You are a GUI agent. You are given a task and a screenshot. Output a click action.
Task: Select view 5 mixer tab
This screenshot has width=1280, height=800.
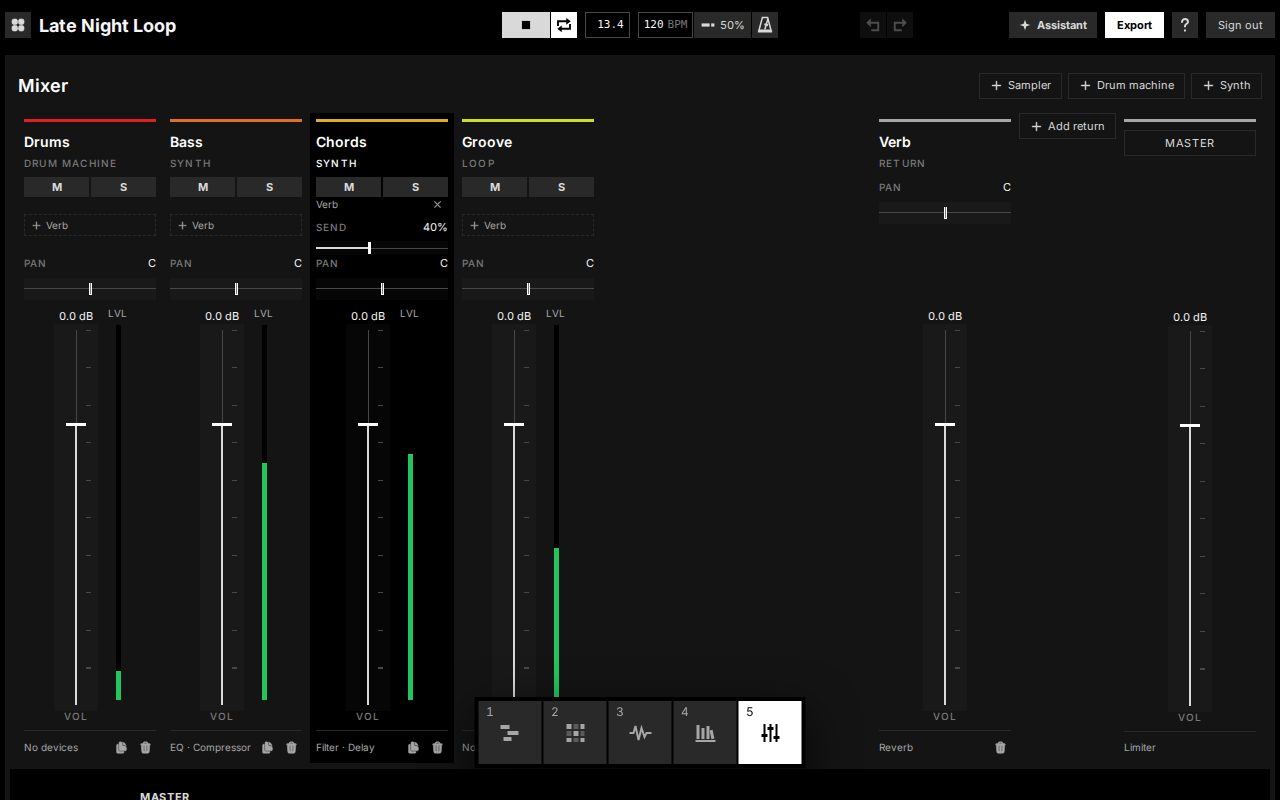coord(770,732)
